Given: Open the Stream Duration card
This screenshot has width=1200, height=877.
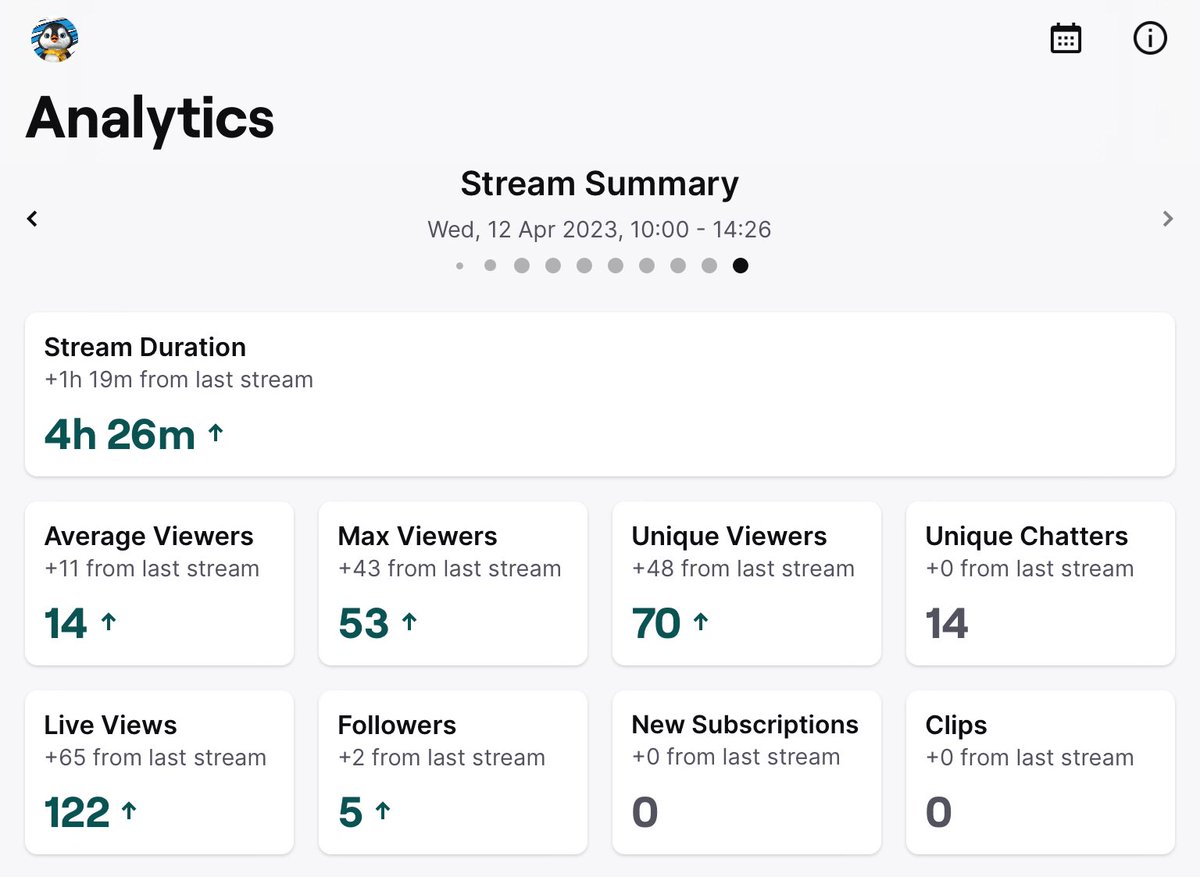Looking at the screenshot, I should tap(600, 394).
